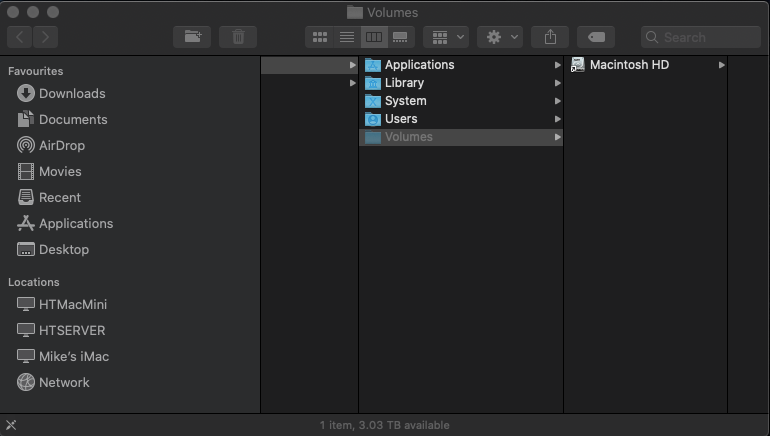Expand the Macintosh HD disclosure arrow
Viewport: 770px width, 436px height.
click(721, 65)
